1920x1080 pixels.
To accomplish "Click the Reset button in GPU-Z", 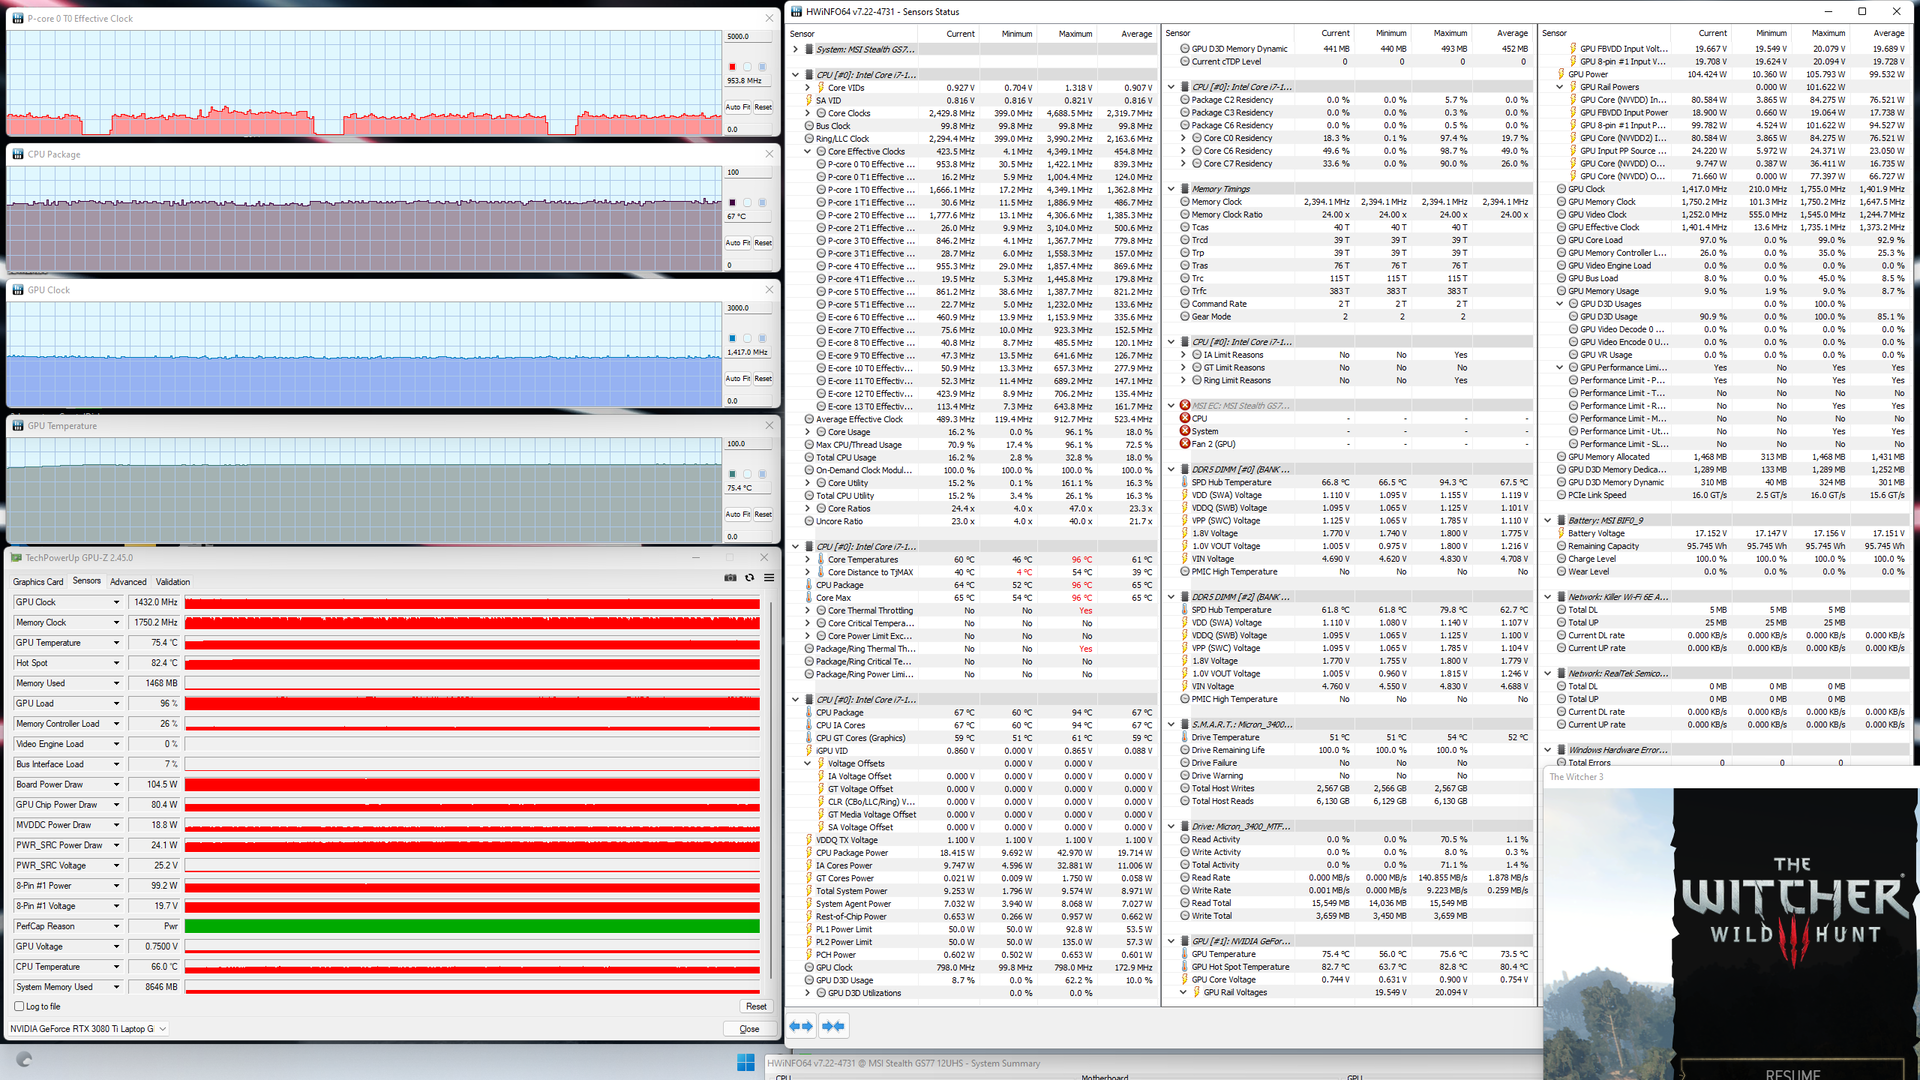I will (756, 1007).
